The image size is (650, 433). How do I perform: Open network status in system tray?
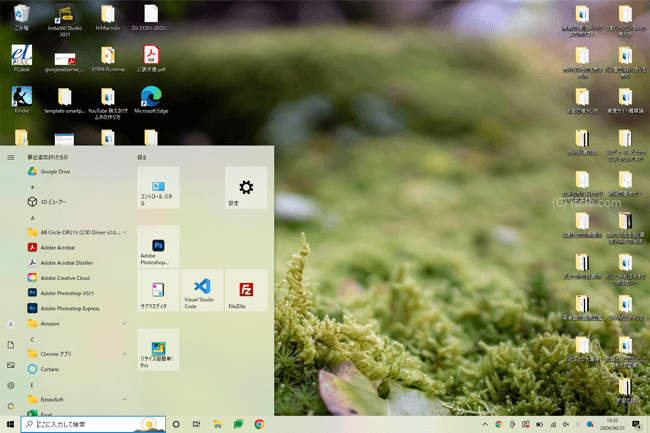(553, 424)
